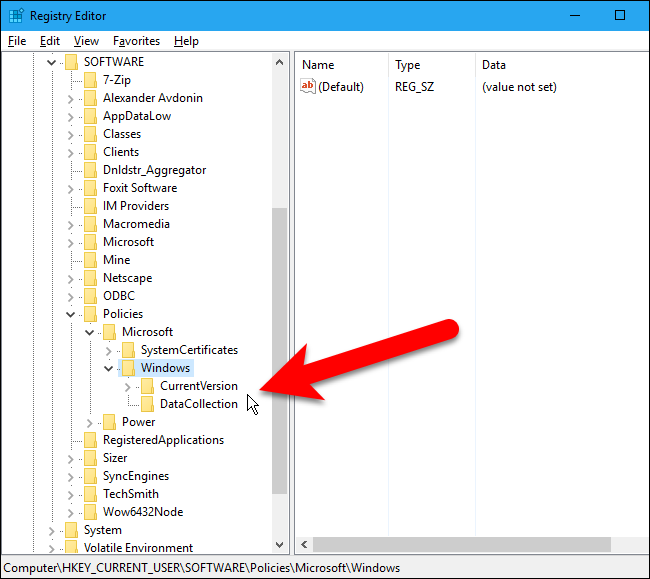
Task: Select the 7-Zip folder icon
Action: [x=90, y=80]
